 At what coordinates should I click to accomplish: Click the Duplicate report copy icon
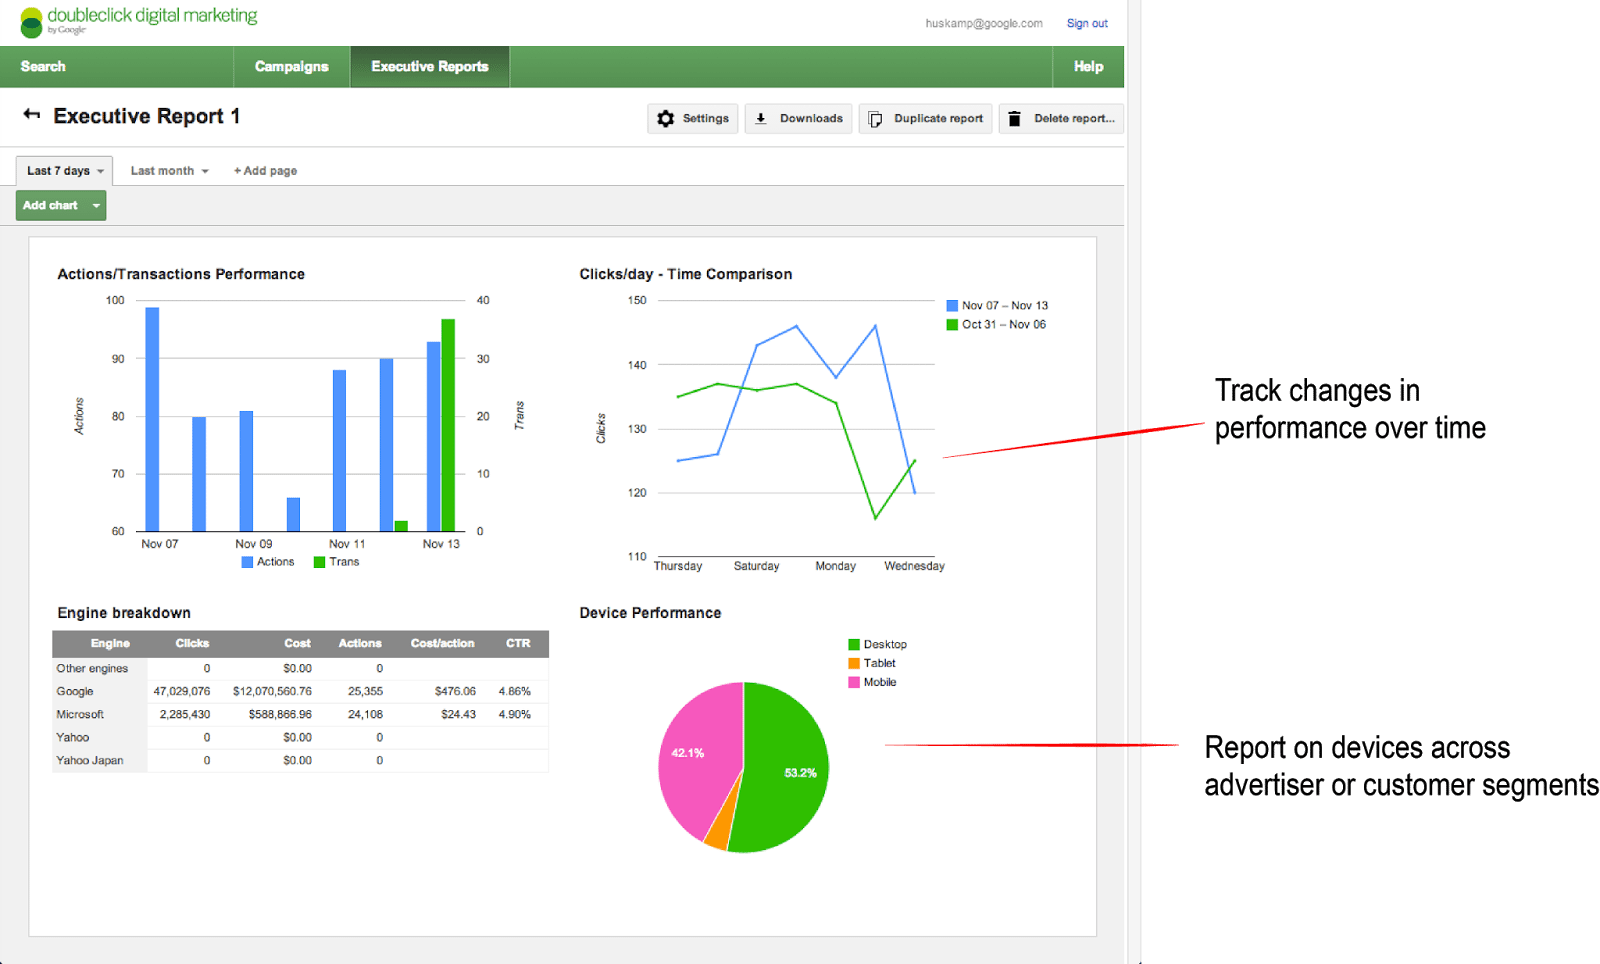tap(875, 118)
